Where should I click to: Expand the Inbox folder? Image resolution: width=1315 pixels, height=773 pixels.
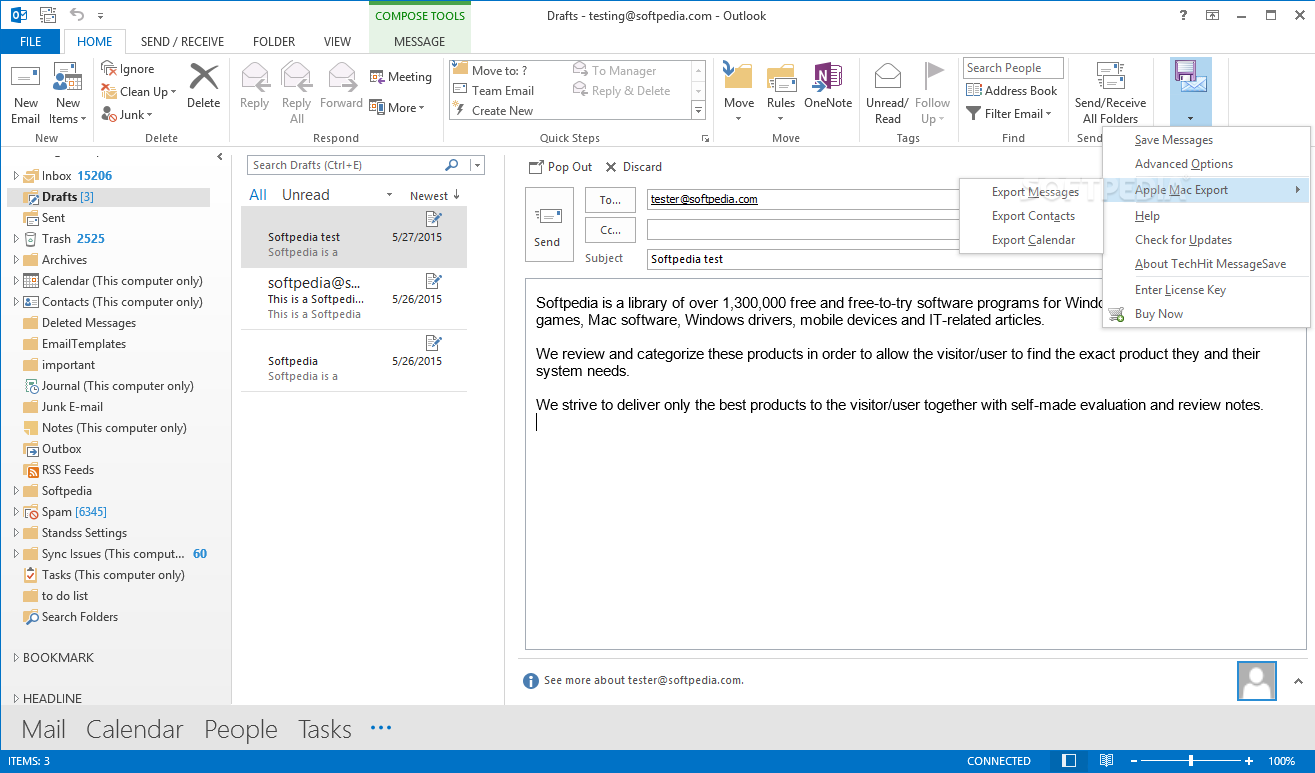(16, 176)
